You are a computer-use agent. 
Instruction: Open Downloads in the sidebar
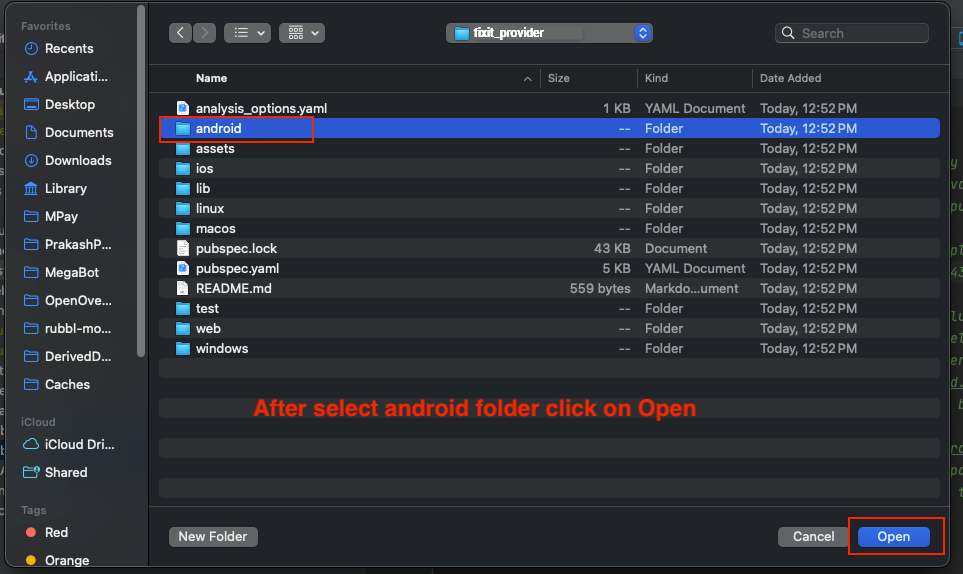(x=78, y=160)
